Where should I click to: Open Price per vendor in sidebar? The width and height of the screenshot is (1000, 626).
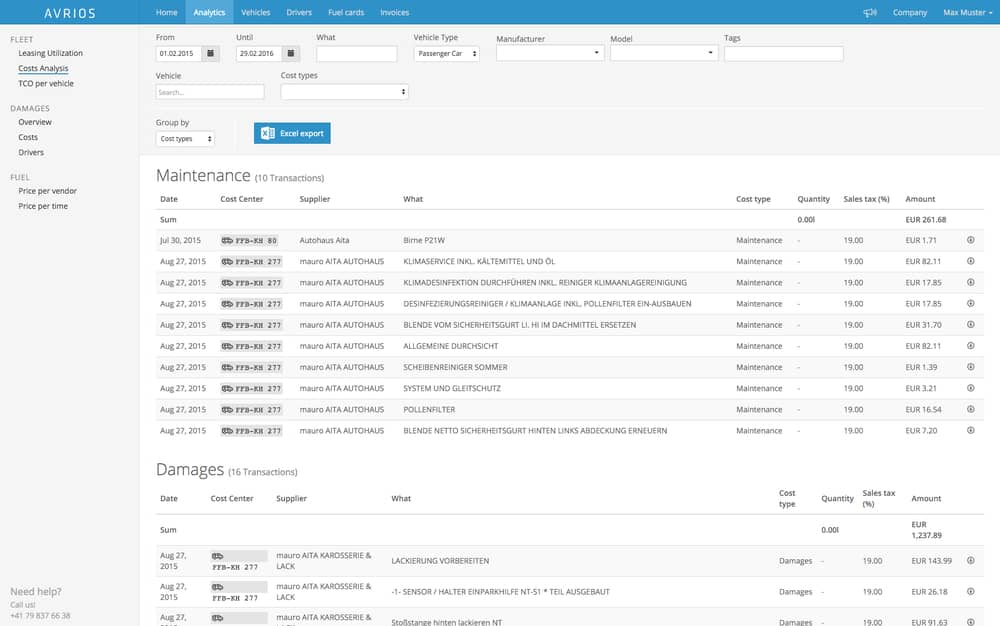48,191
